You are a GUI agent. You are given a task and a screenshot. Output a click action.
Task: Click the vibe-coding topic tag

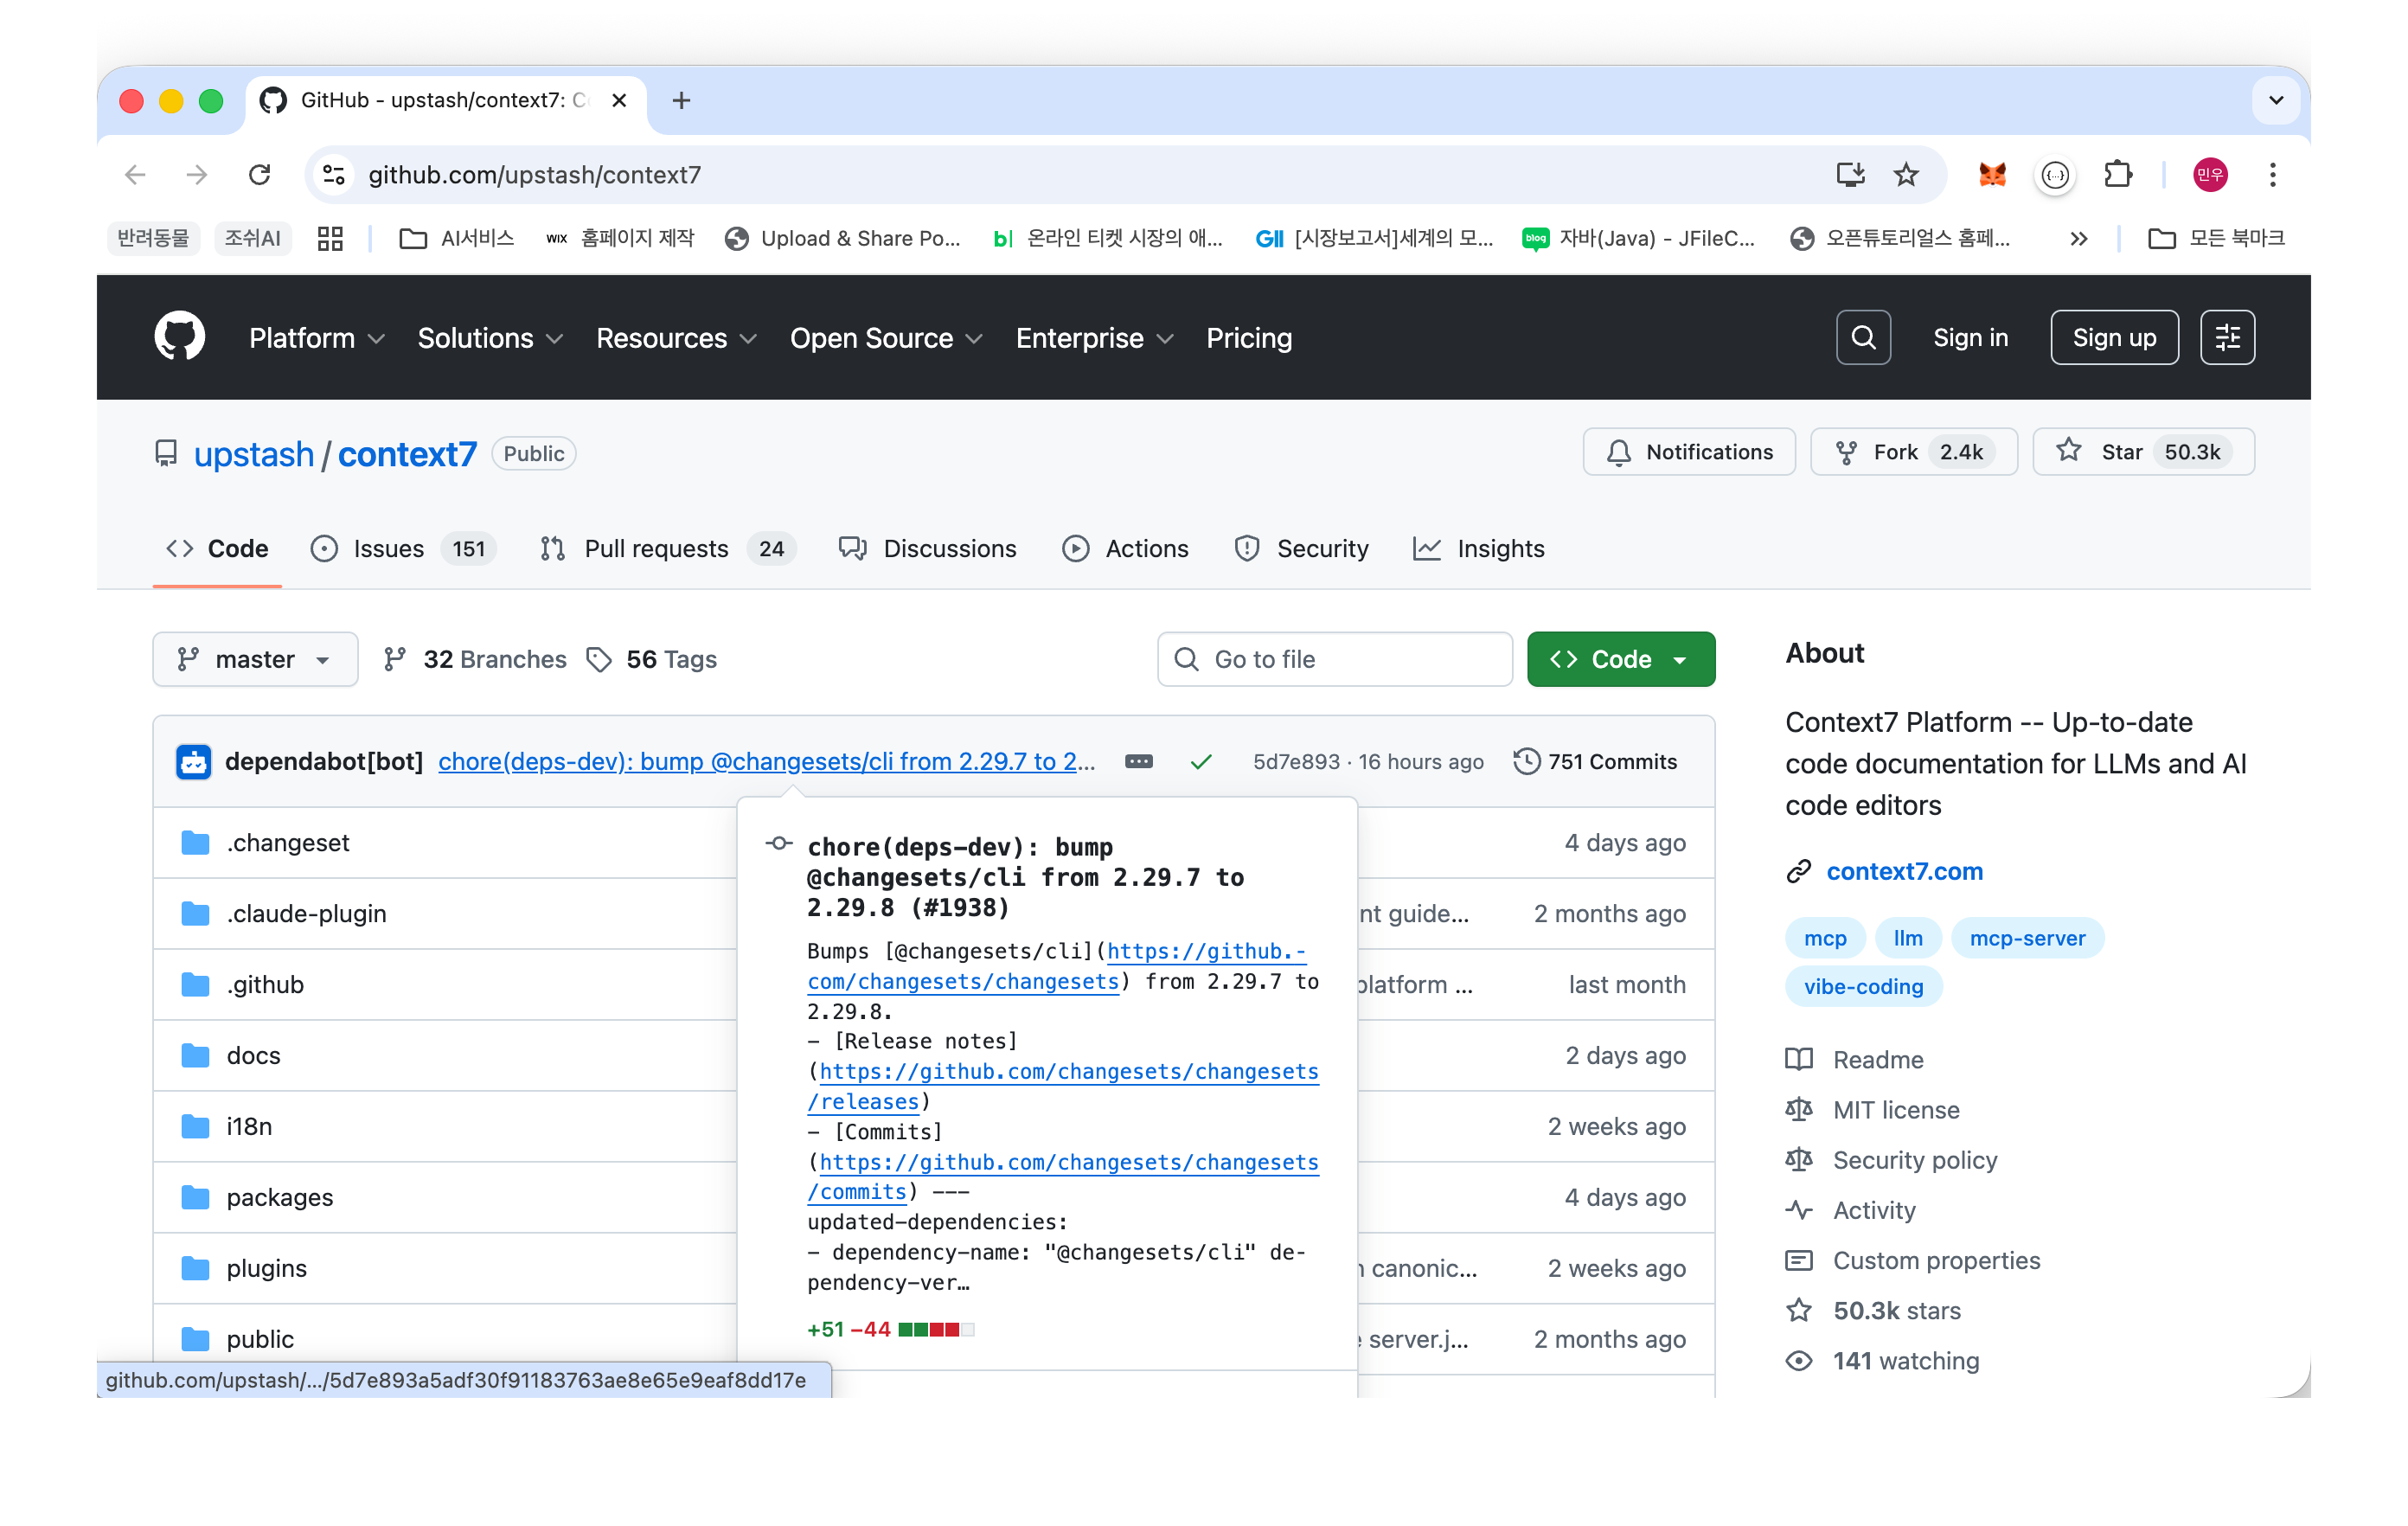click(1863, 986)
